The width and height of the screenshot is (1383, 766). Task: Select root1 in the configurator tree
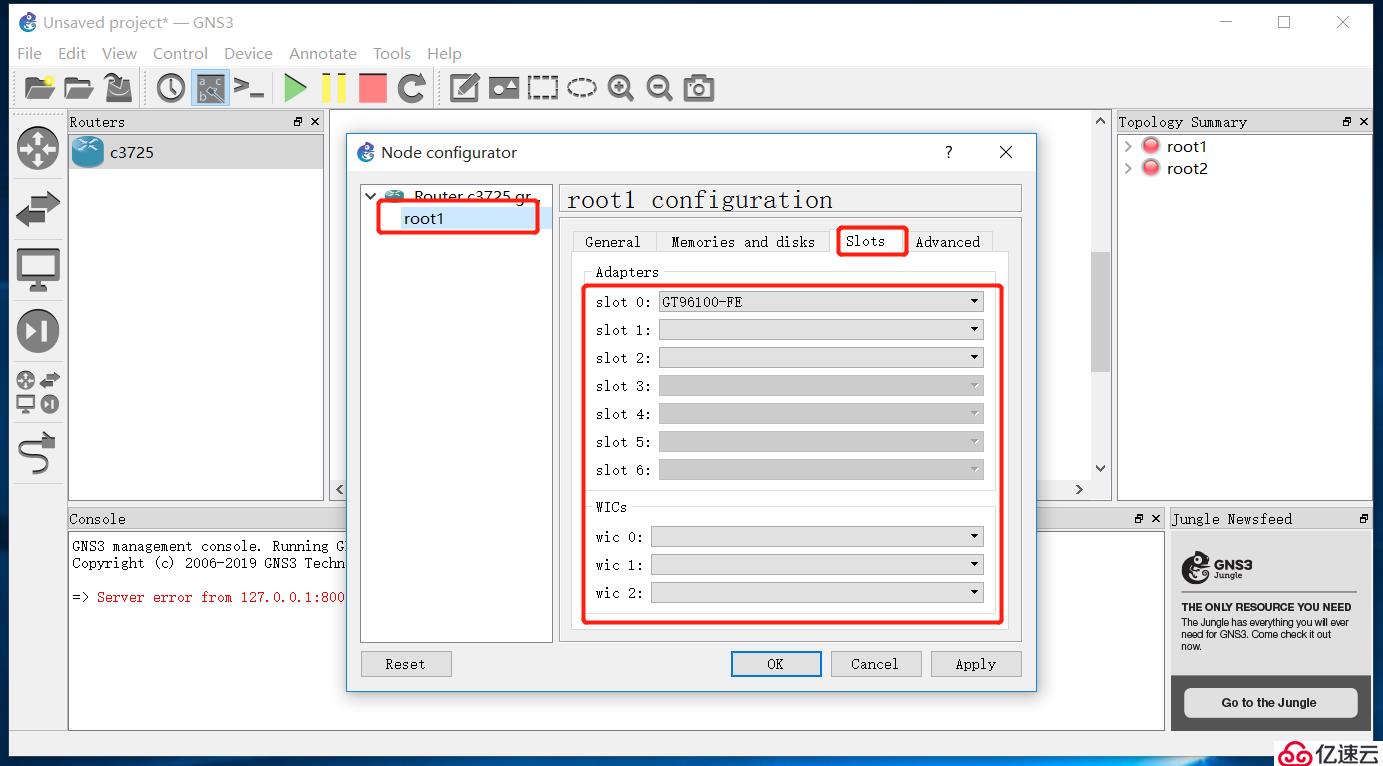(x=424, y=218)
